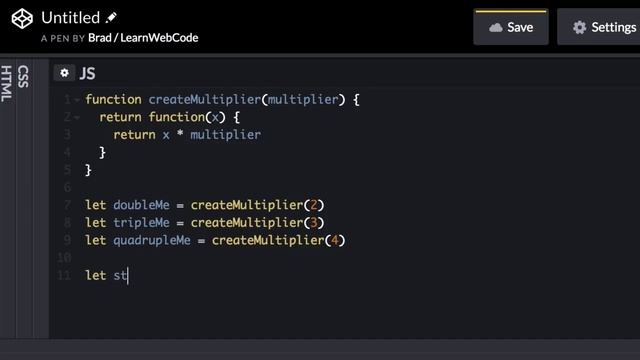Click closing brace on line 4
Screen dimensions: 640x360
click(102, 153)
